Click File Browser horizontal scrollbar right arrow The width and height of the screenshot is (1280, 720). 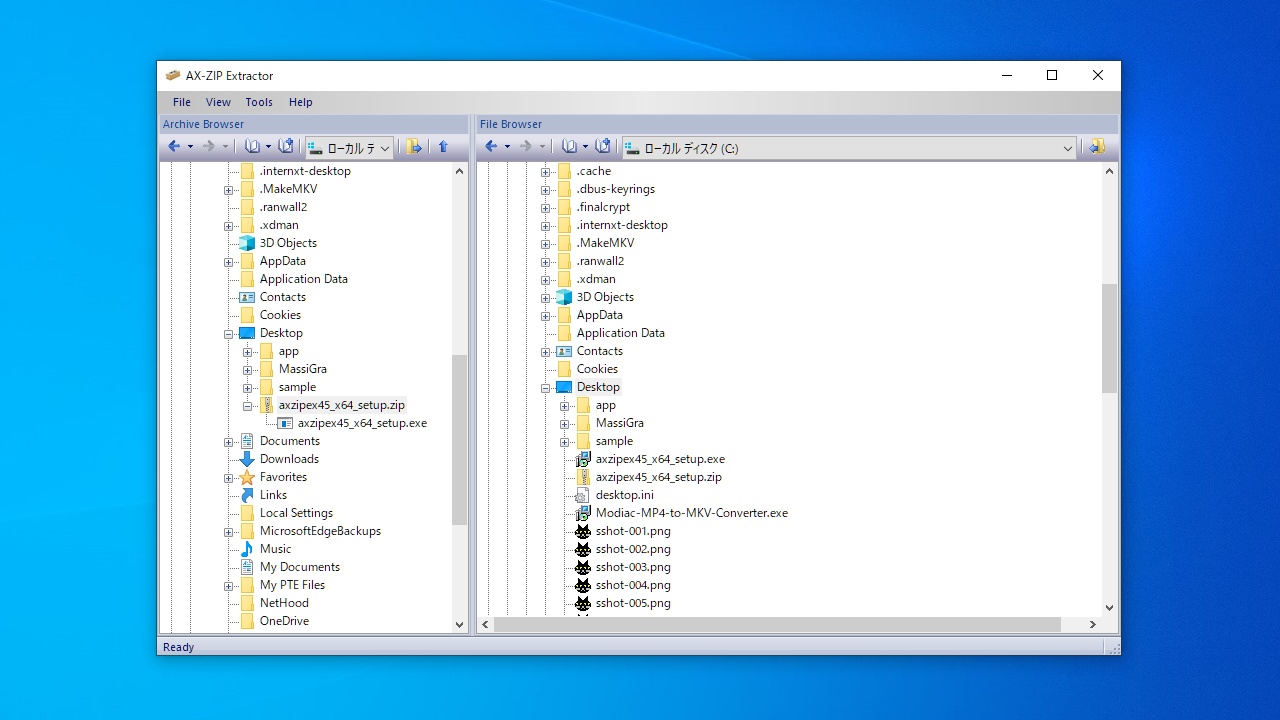coord(1092,624)
